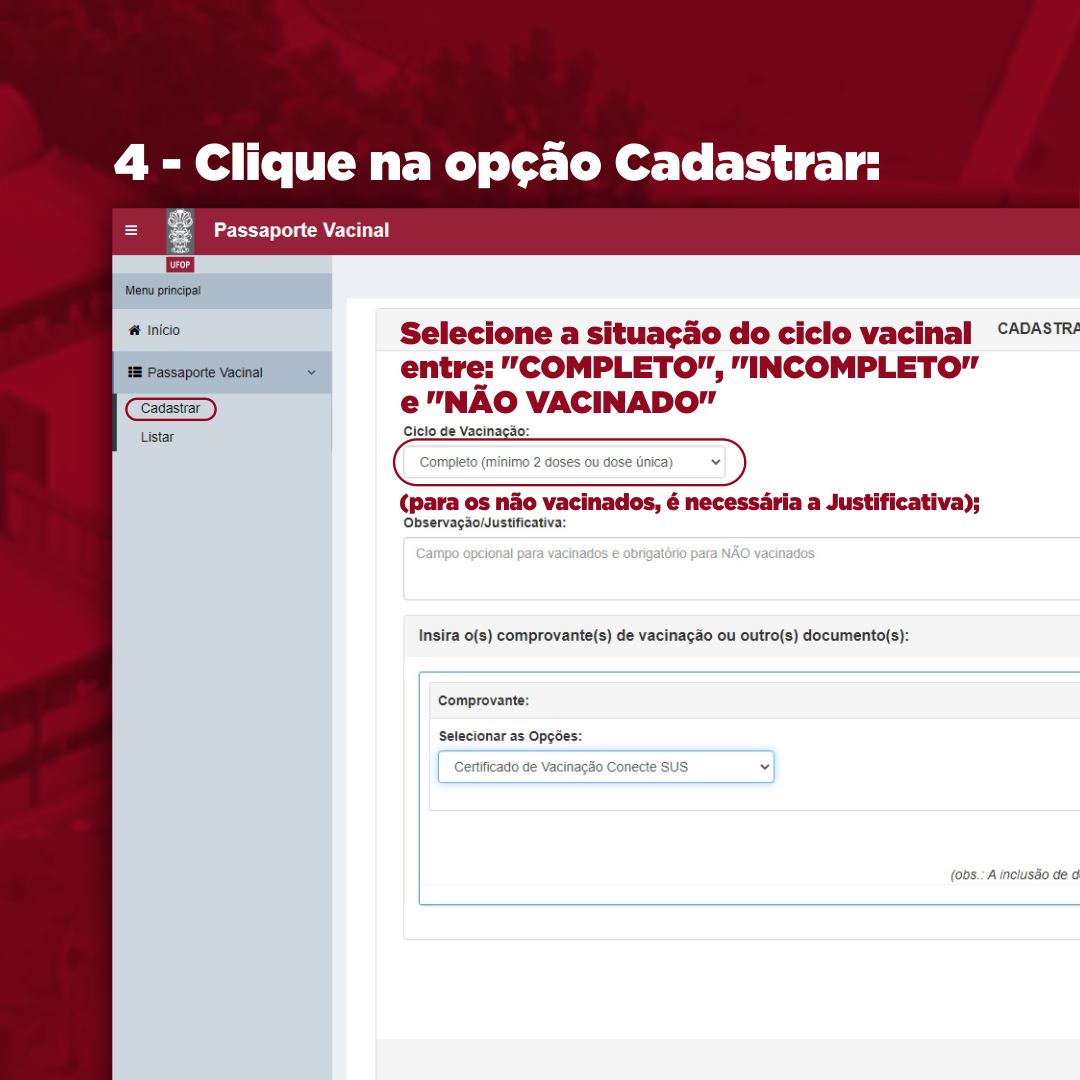Collapse the Passaporte Vacinal chevron

click(x=311, y=373)
